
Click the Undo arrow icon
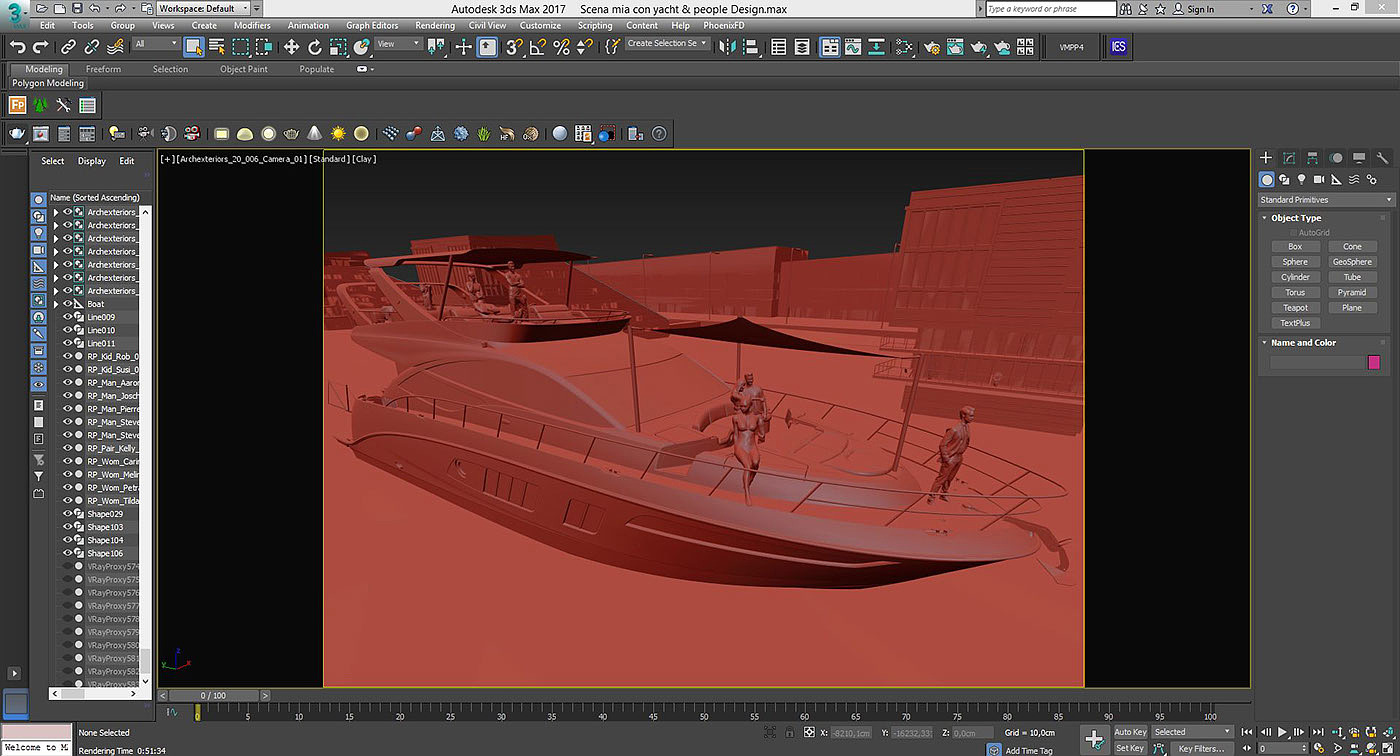pos(17,47)
